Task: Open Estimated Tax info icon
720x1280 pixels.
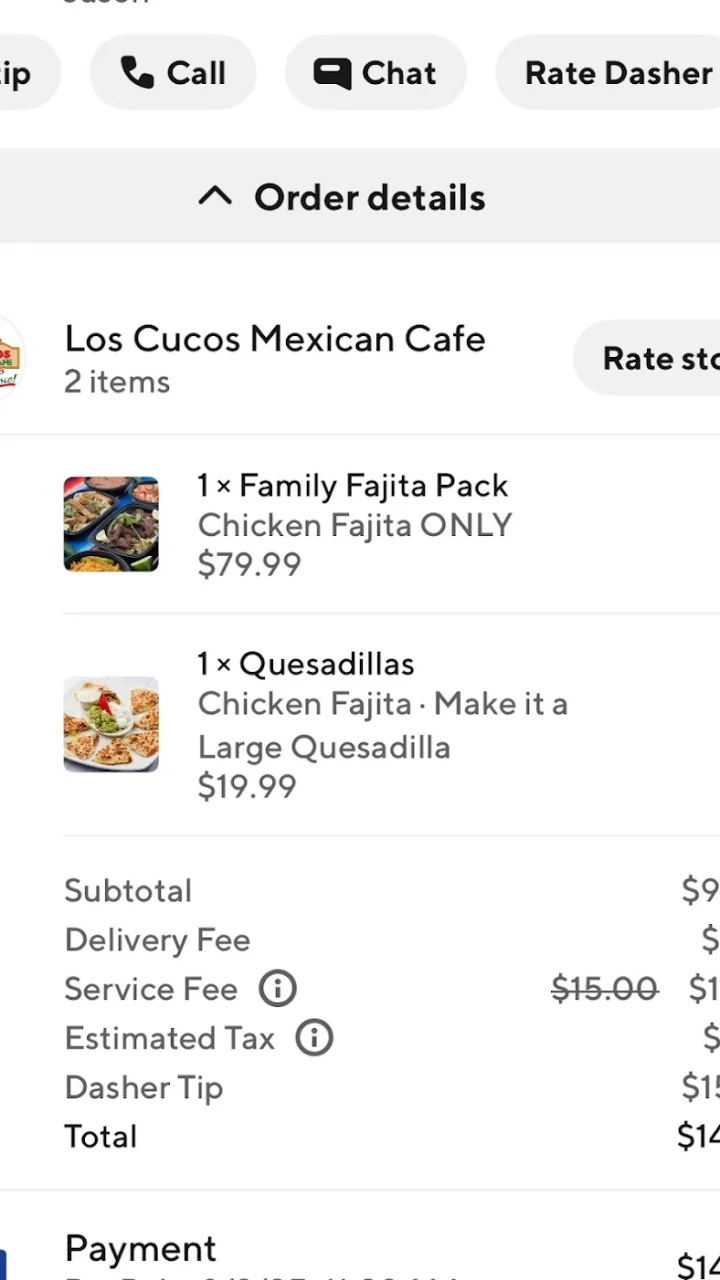Action: 314,1038
